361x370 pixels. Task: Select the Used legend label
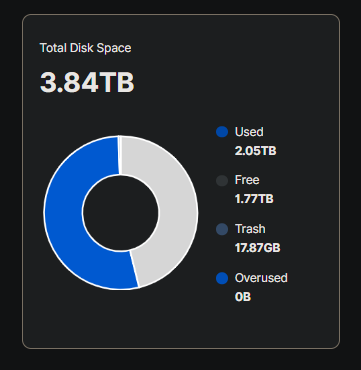point(249,132)
